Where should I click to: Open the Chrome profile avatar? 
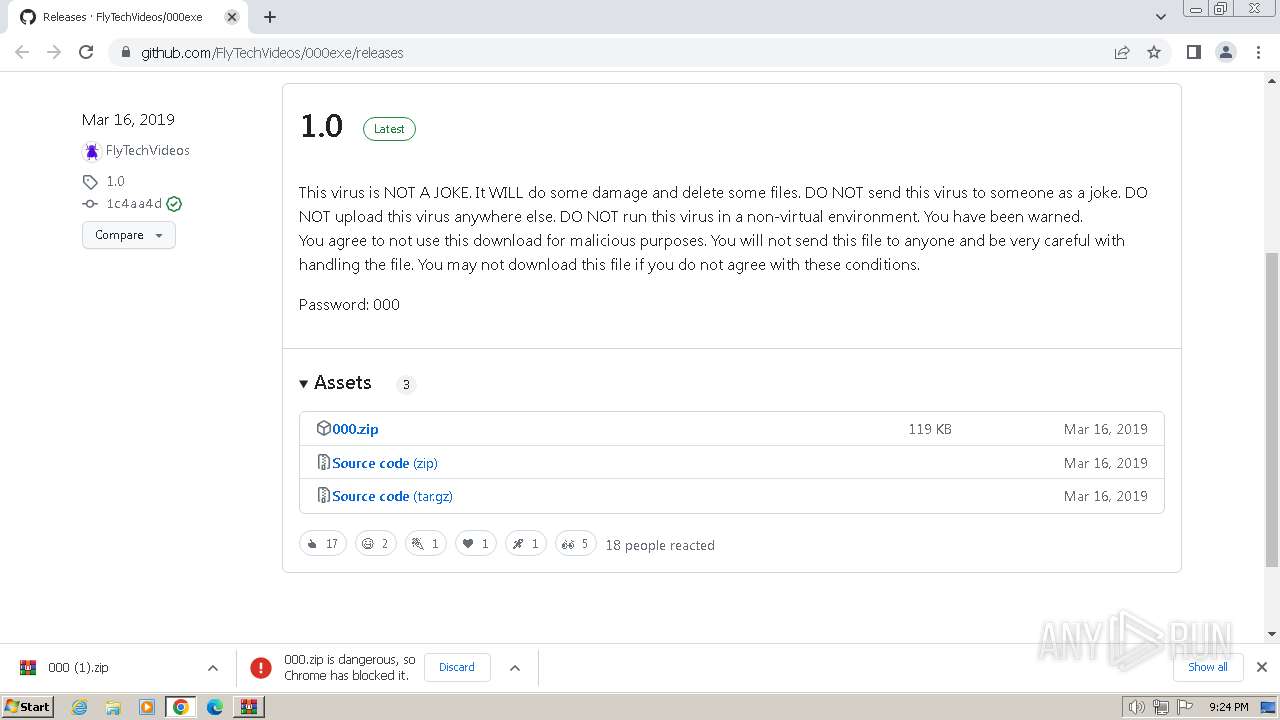[1226, 52]
